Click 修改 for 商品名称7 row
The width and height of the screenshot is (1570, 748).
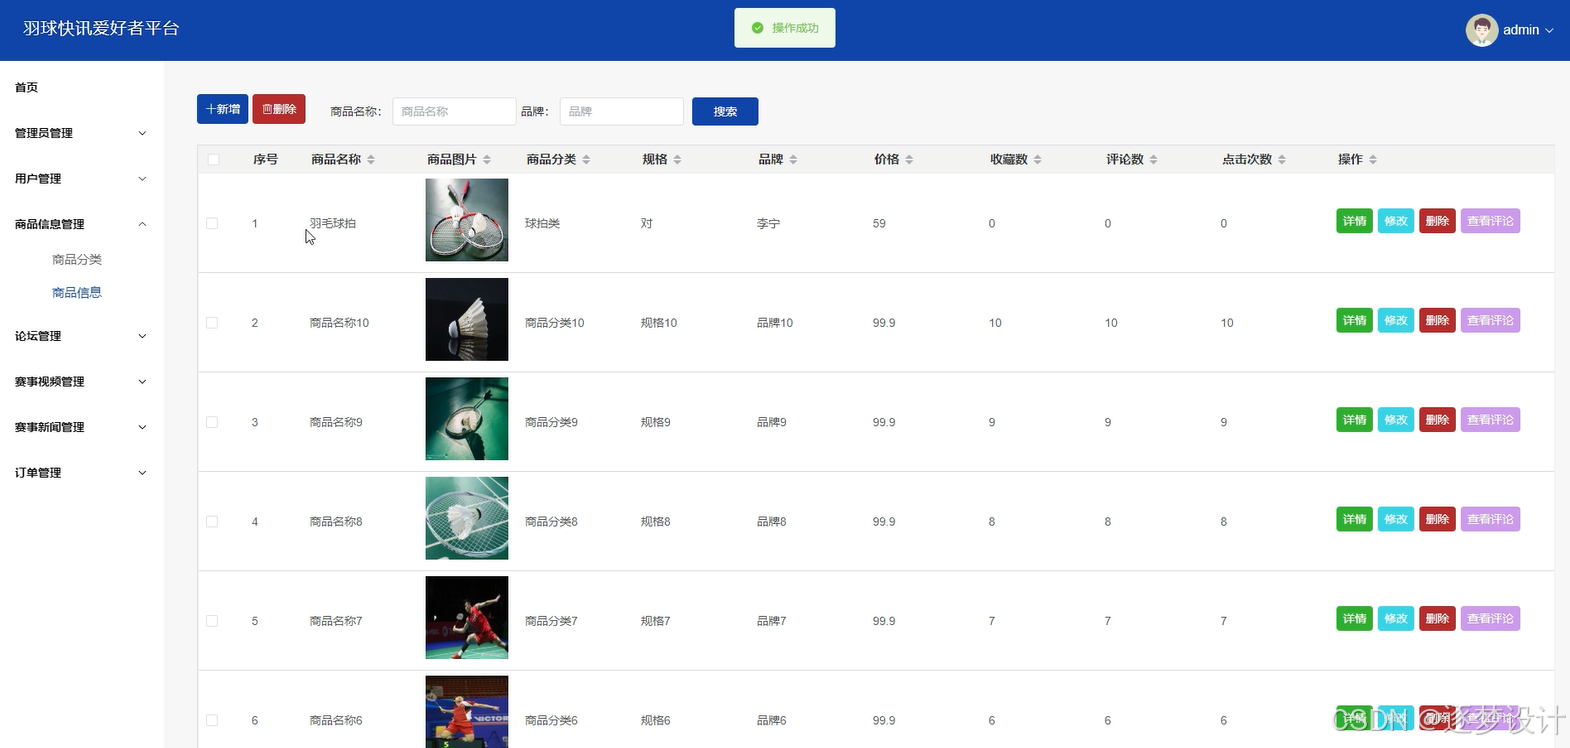(1396, 619)
